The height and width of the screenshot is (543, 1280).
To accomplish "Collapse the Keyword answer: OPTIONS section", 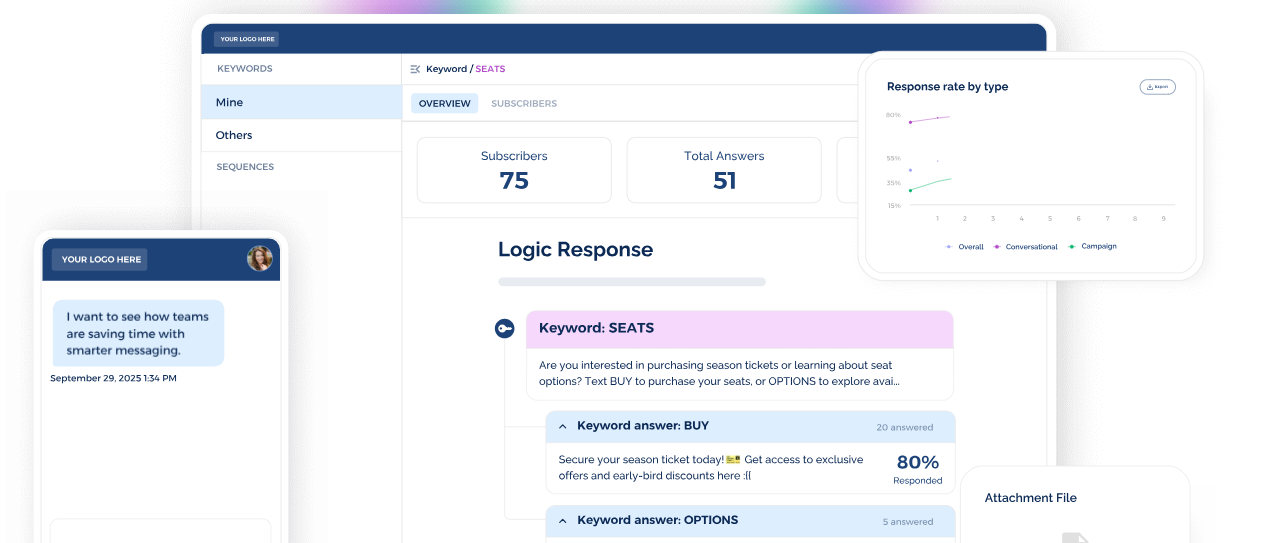I will [x=563, y=520].
